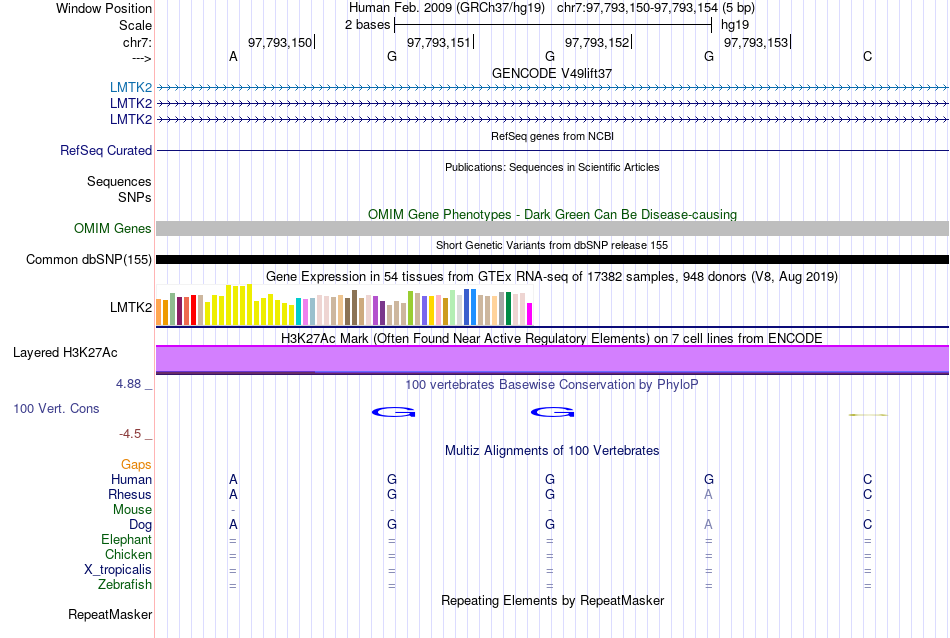Viewport: 950px width, 638px height.
Task: Click position marker 97,793,150
Action: [280, 42]
